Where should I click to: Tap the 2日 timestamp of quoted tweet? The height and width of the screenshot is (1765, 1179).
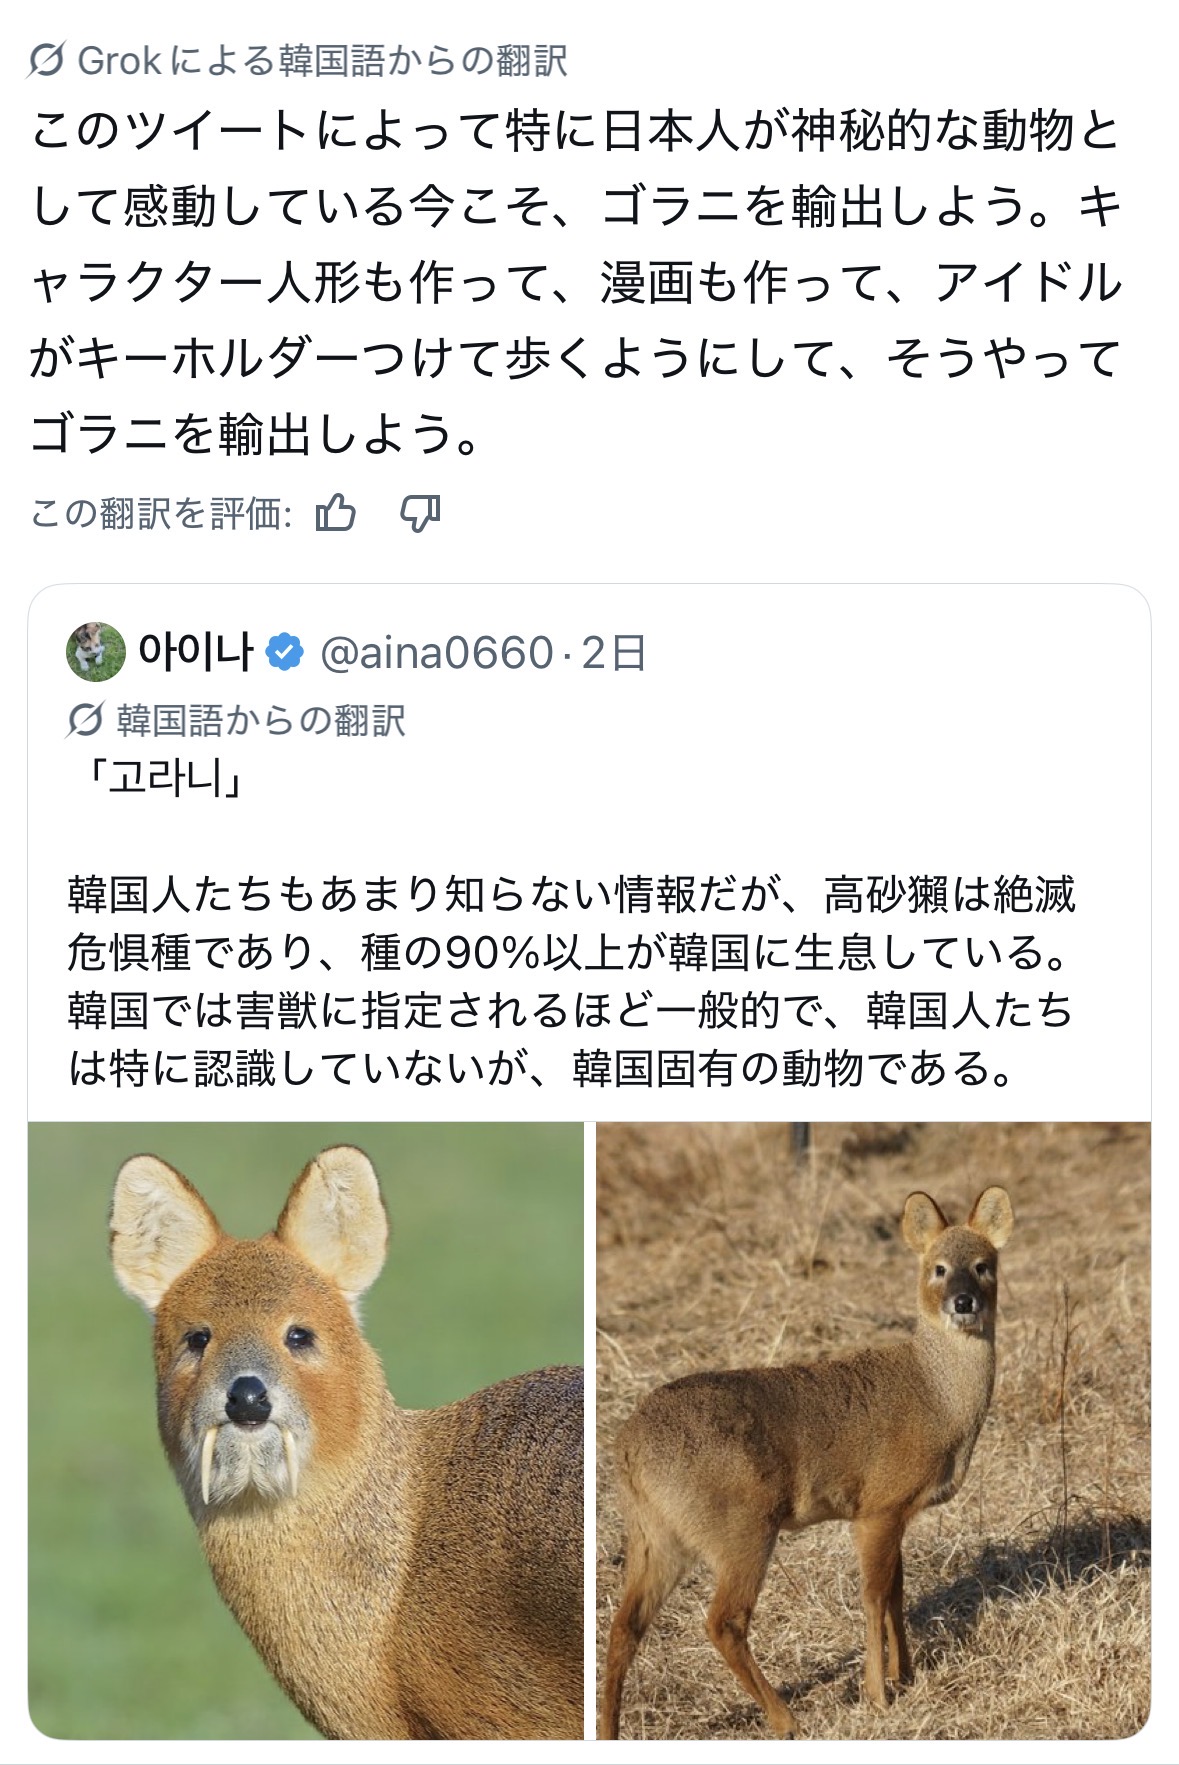click(613, 652)
